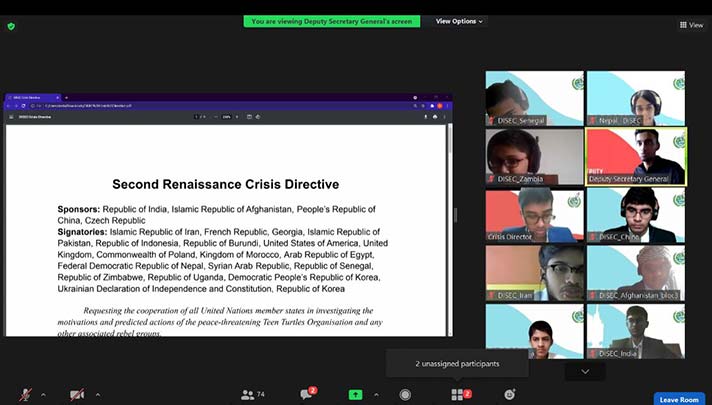This screenshot has height=405, width=712.
Task: Show more participants with down chevron
Action: click(585, 371)
